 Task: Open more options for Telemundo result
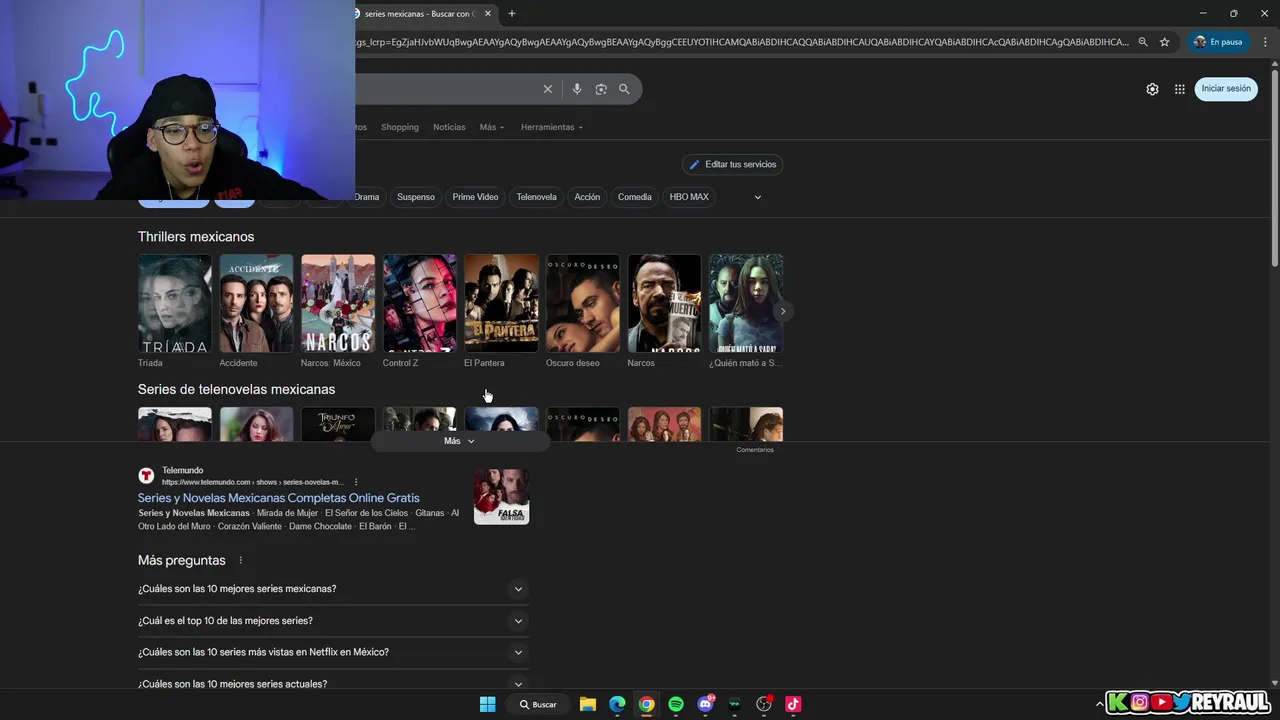tap(356, 482)
